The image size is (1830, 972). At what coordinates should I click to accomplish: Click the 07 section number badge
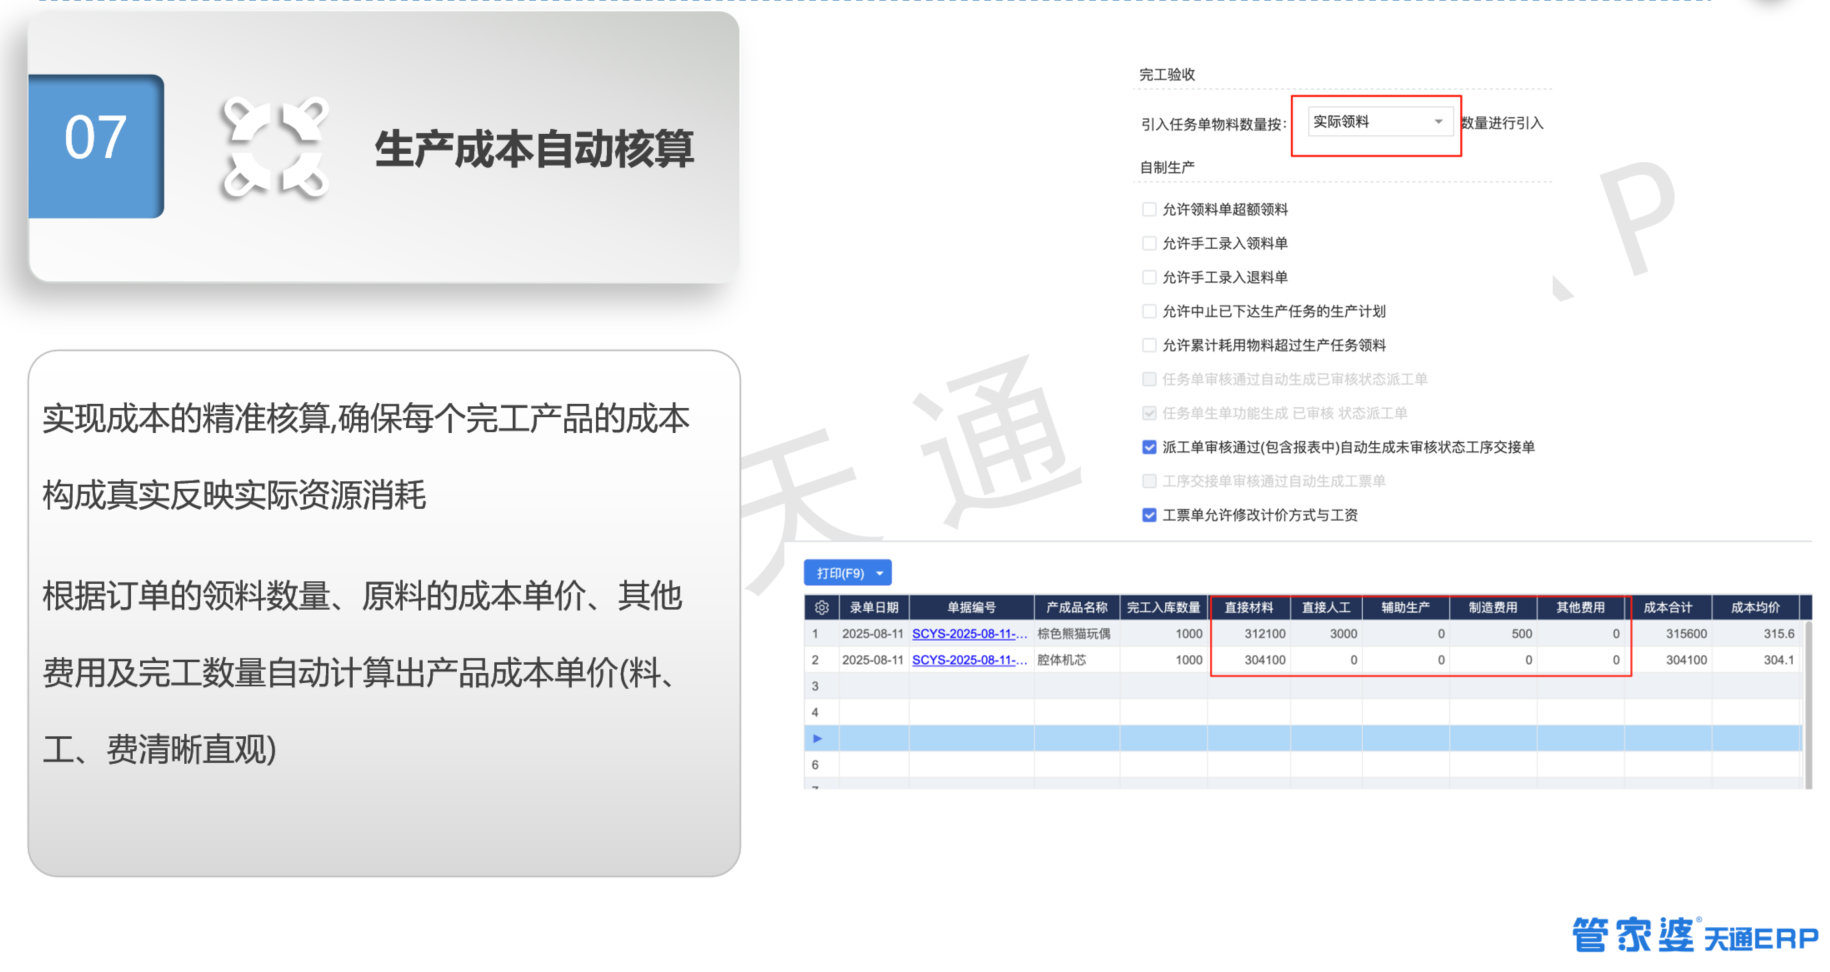[96, 146]
